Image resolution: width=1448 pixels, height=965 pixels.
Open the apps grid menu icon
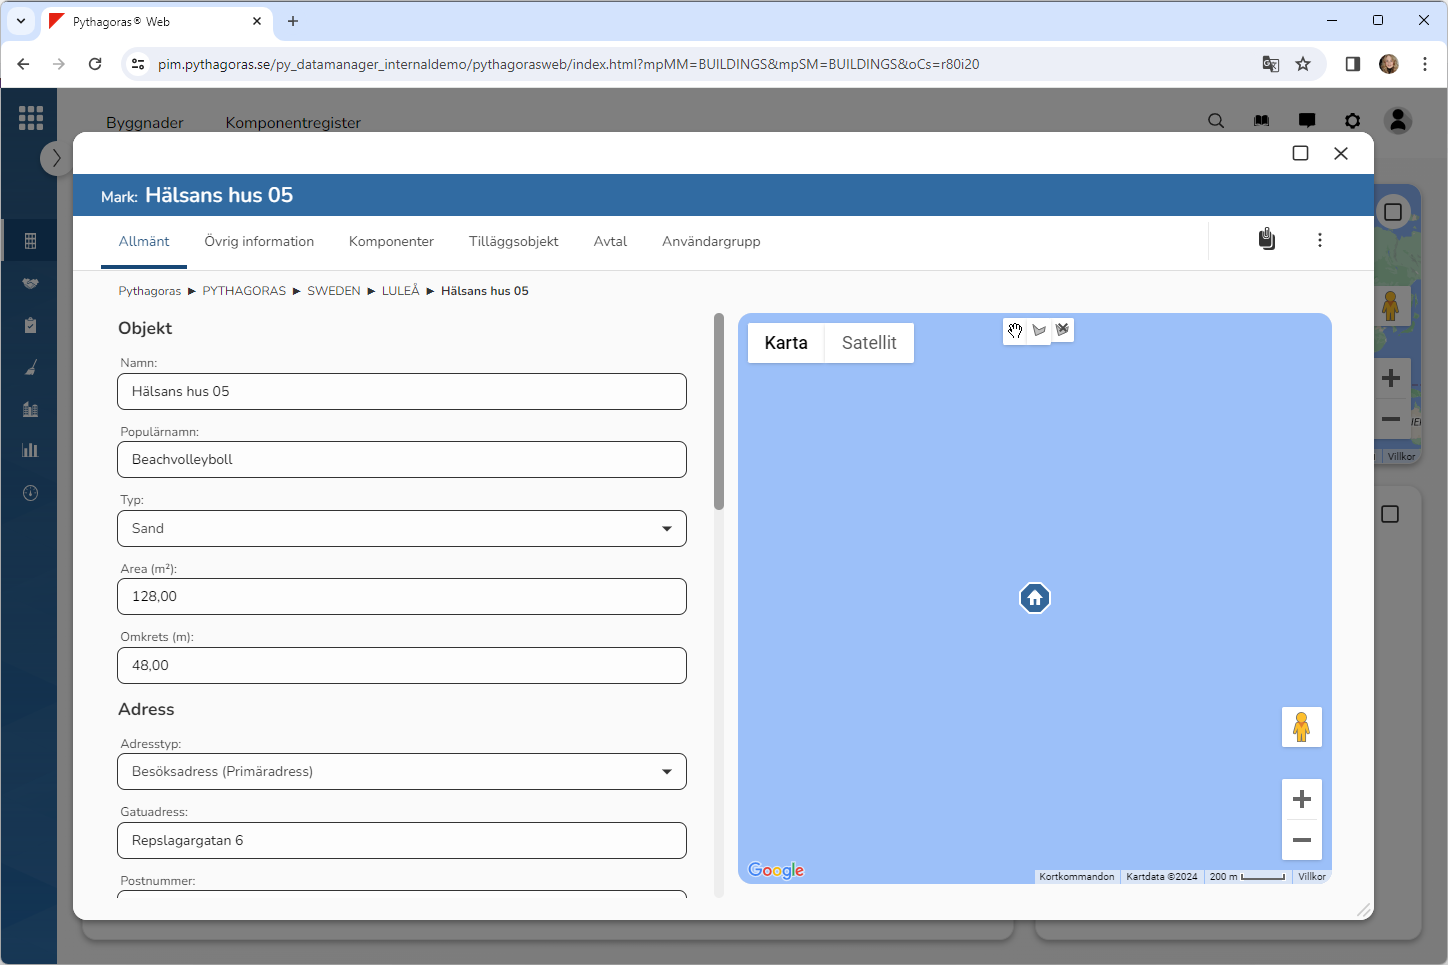(31, 118)
